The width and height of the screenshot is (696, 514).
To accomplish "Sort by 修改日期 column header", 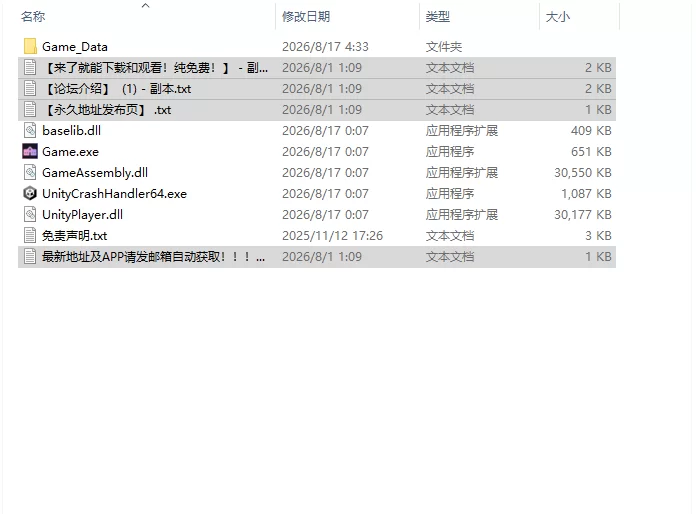I will coord(306,17).
